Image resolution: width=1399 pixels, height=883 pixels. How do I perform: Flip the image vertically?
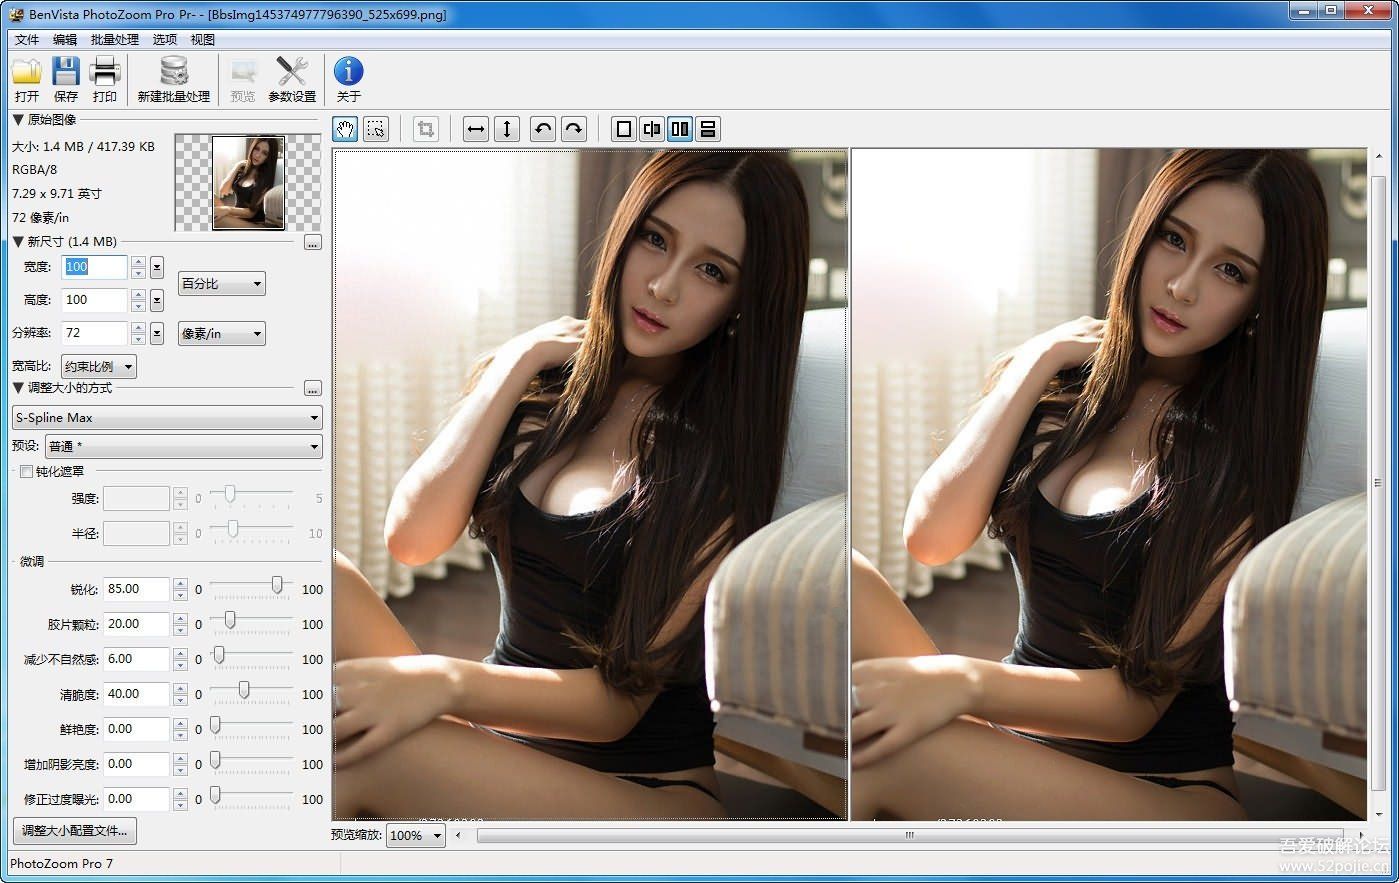507,129
